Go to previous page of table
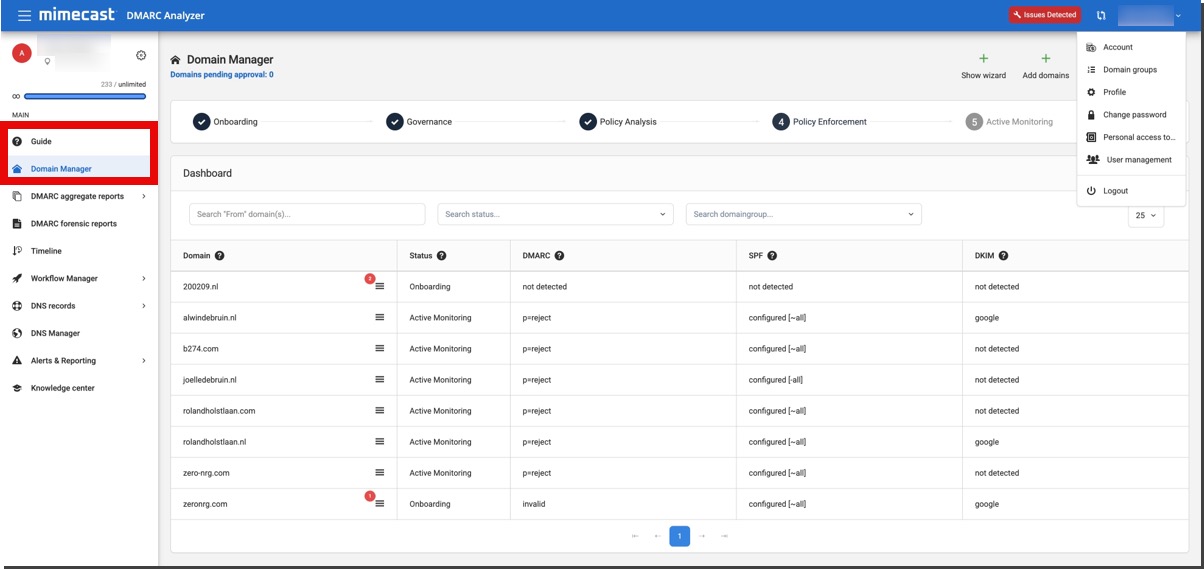The width and height of the screenshot is (1204, 569). (x=657, y=537)
